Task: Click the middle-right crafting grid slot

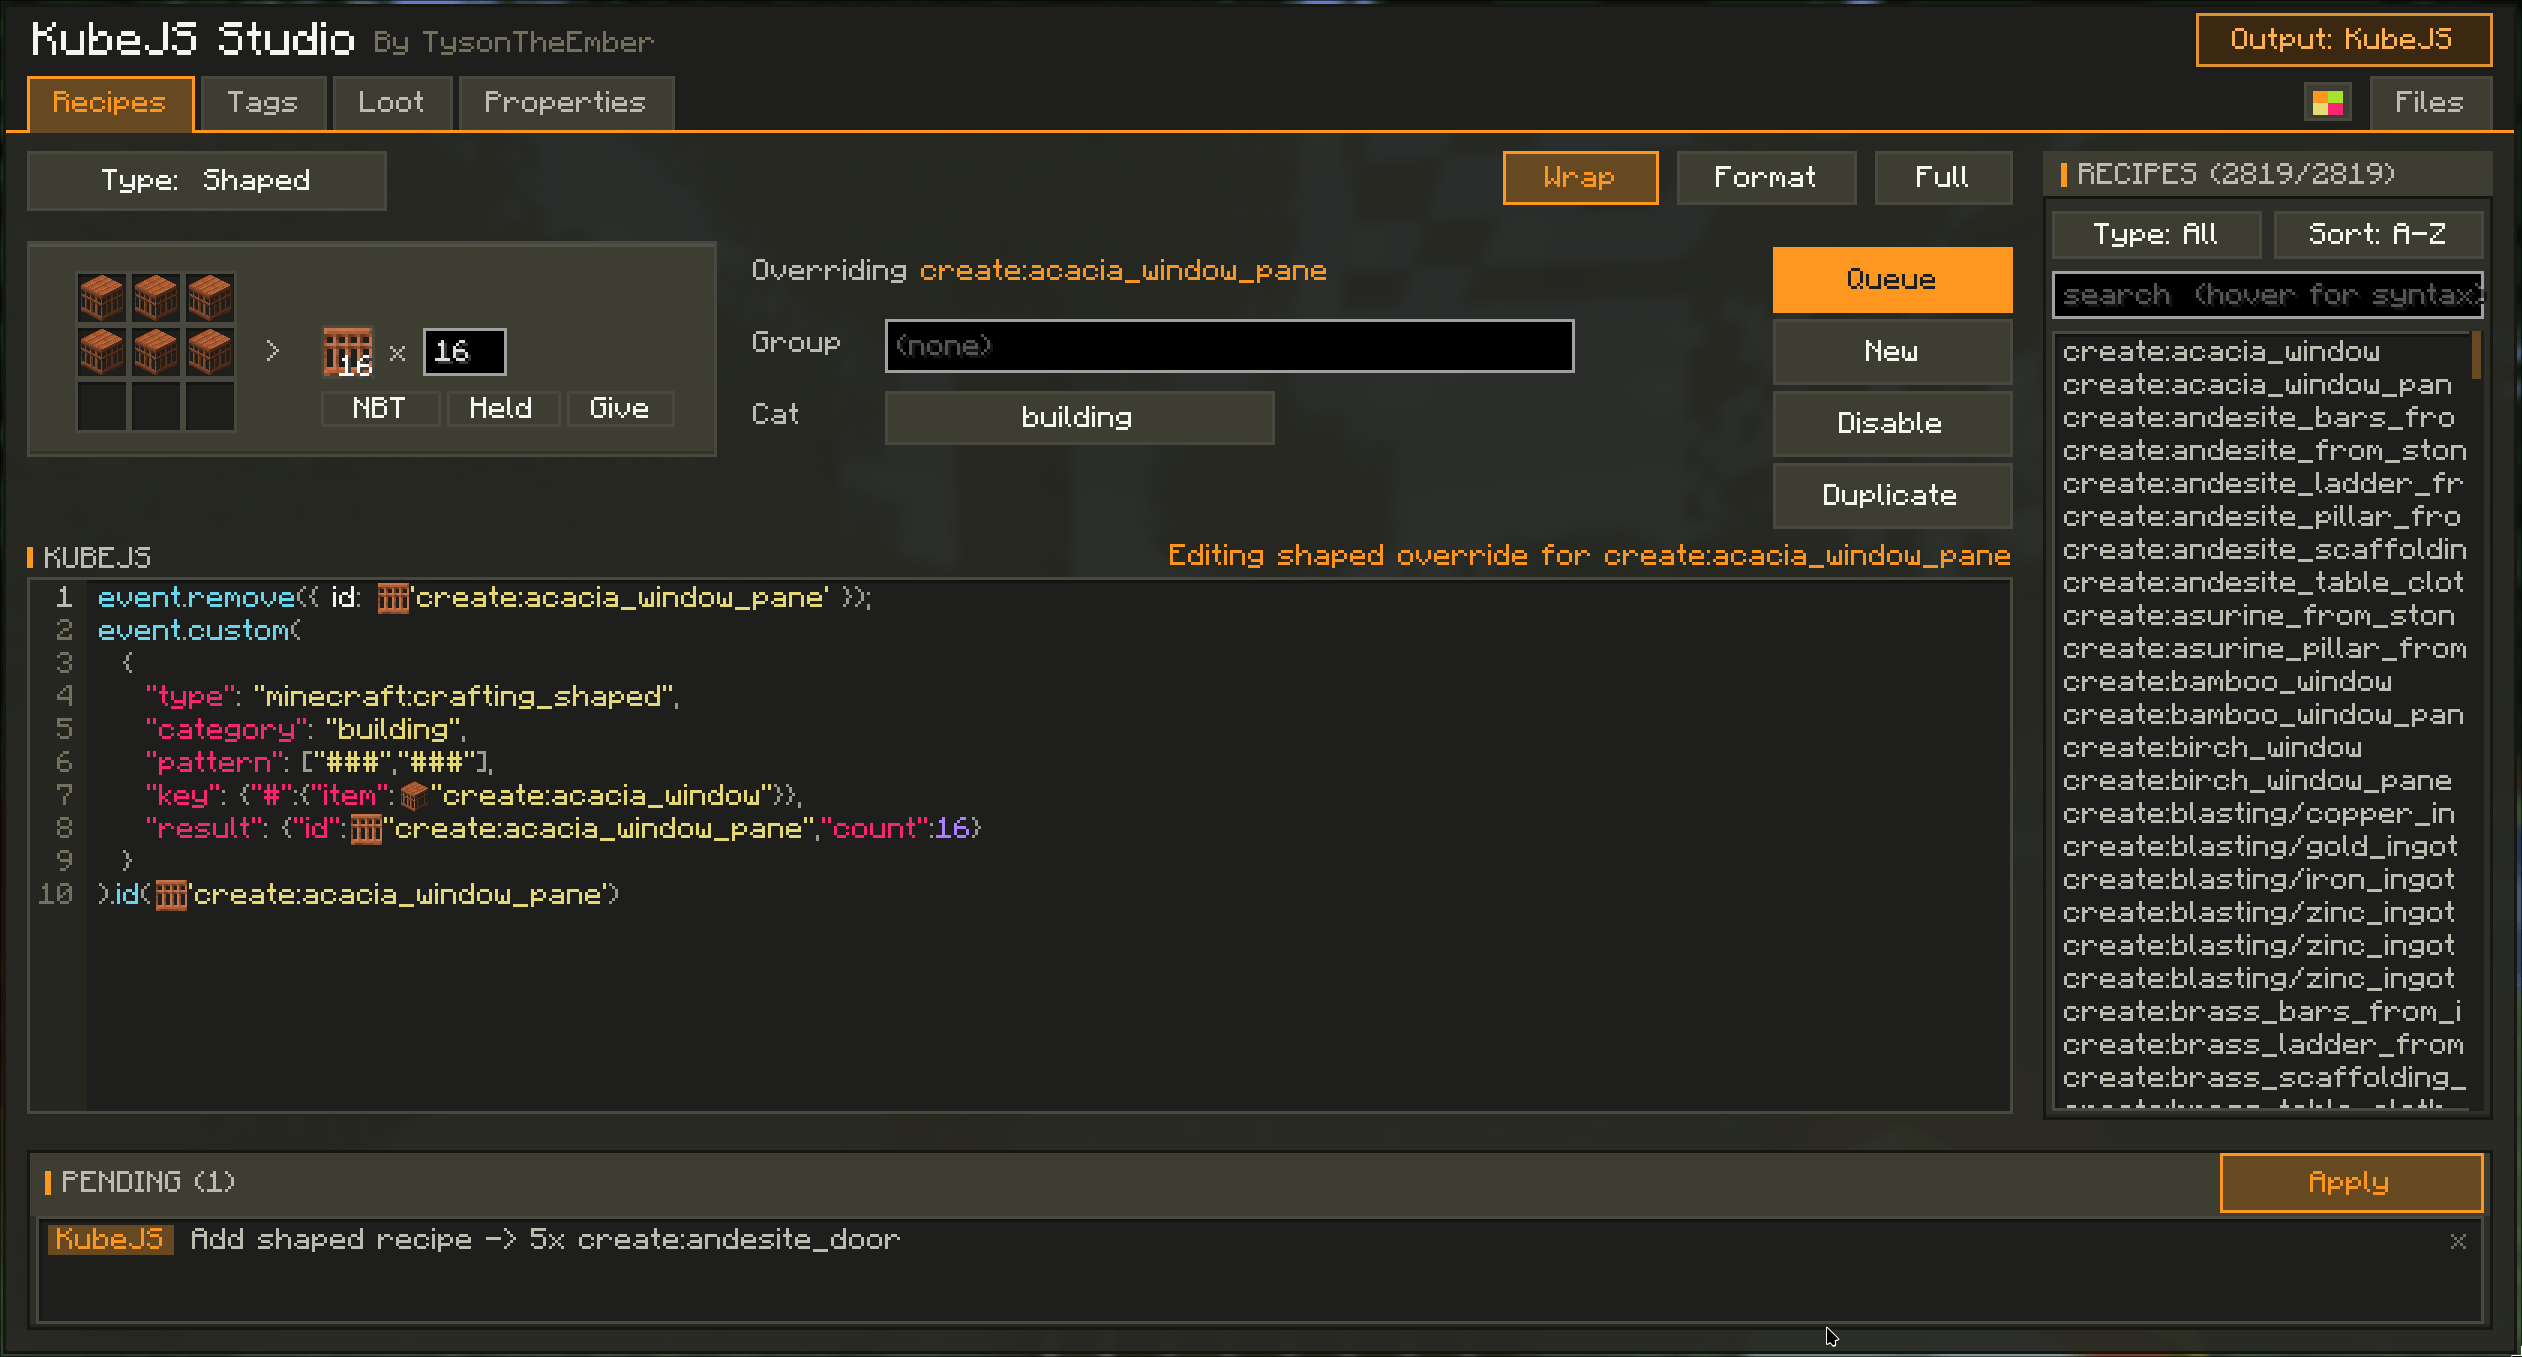Action: [x=210, y=352]
